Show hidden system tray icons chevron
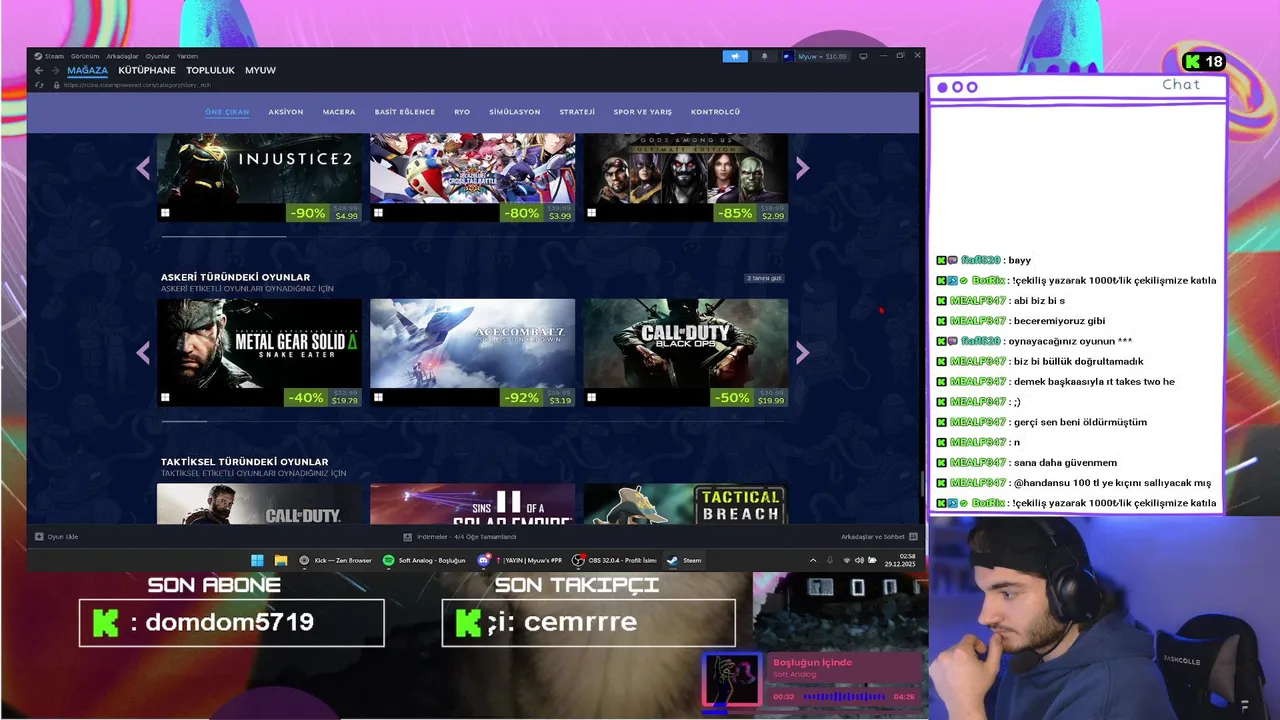The width and height of the screenshot is (1280, 720). 813,560
